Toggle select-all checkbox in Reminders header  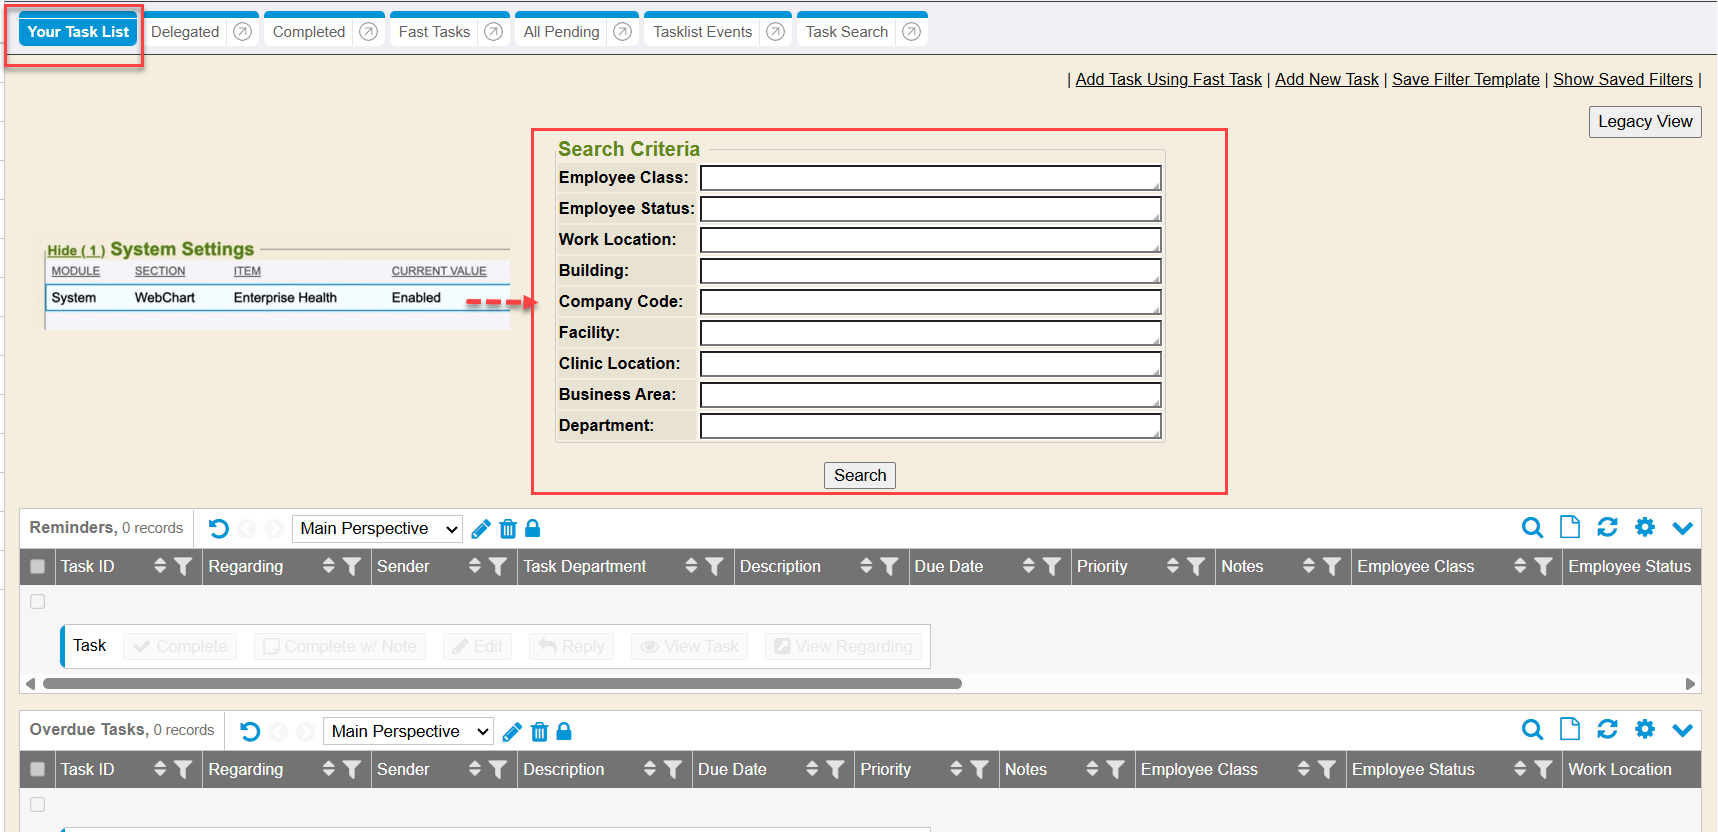(38, 567)
